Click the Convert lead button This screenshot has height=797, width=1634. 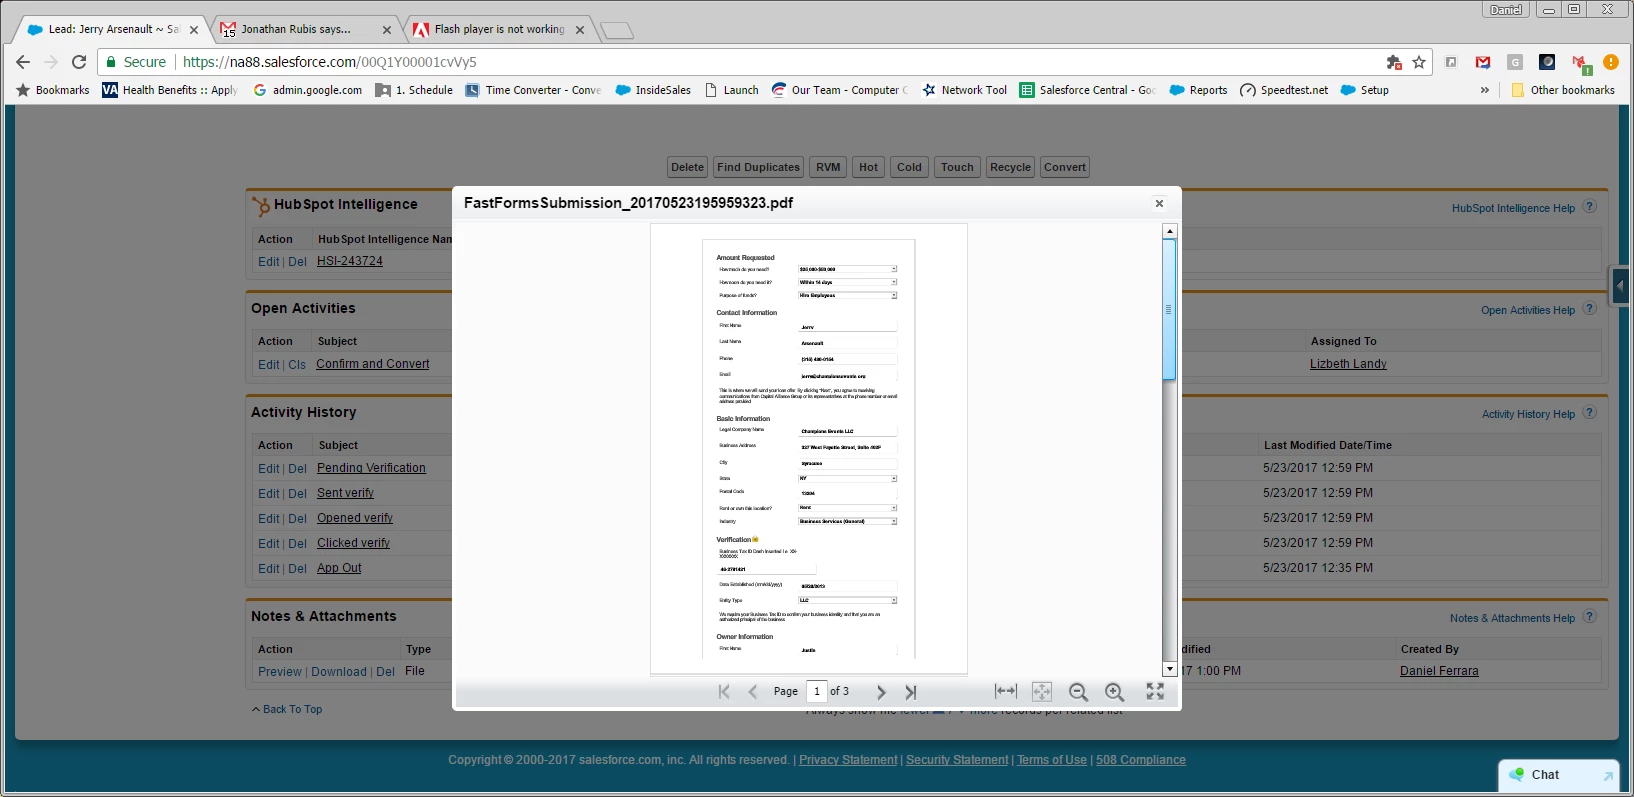1064,167
